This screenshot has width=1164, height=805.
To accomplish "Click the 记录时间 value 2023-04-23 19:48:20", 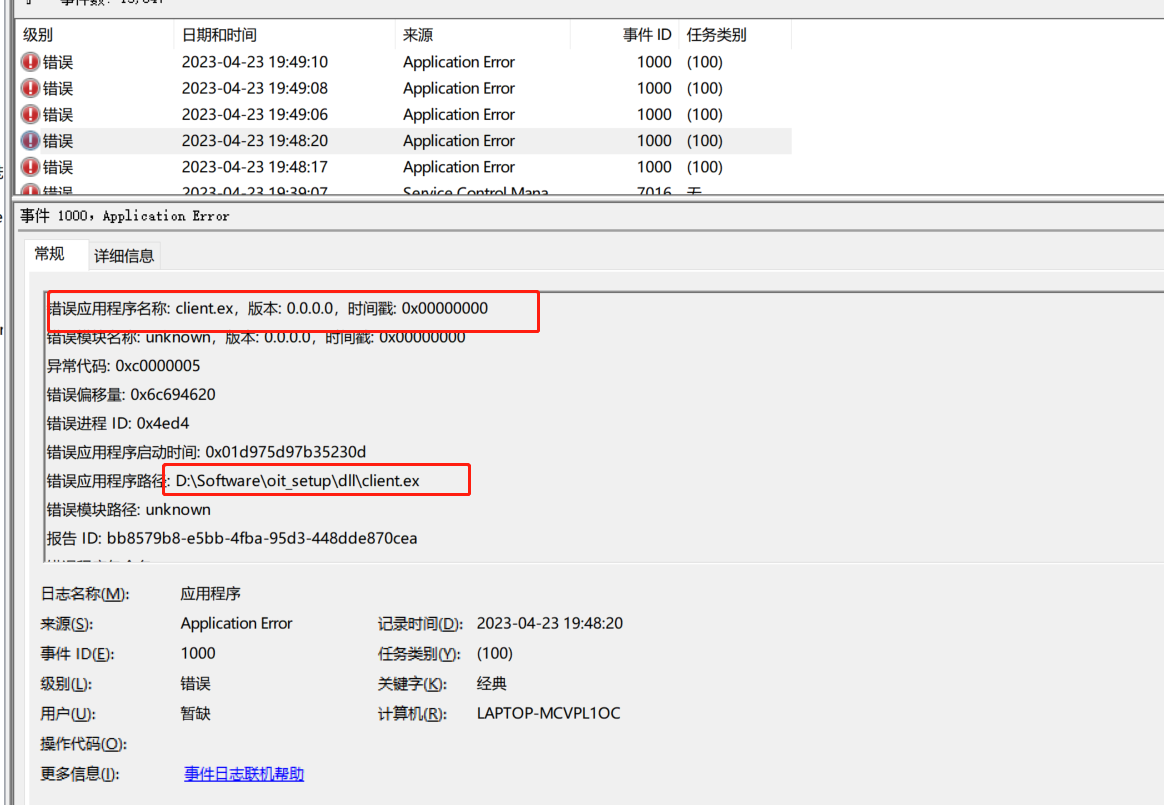I will pos(550,624).
